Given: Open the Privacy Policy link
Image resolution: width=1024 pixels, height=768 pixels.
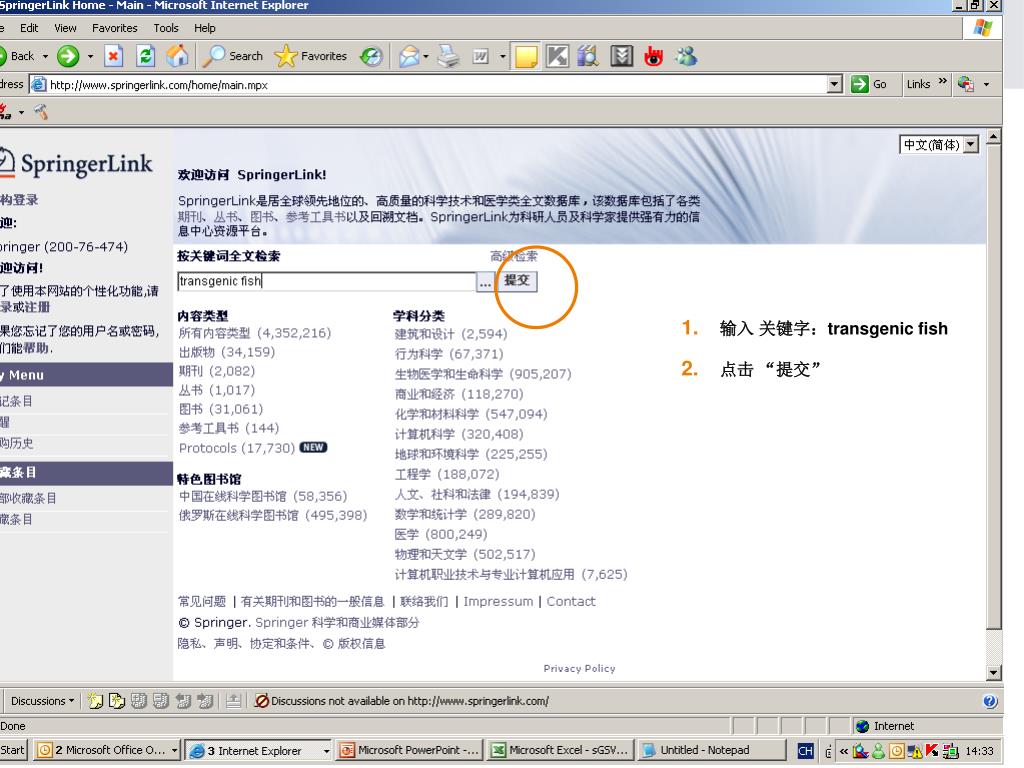Looking at the screenshot, I should tap(579, 669).
